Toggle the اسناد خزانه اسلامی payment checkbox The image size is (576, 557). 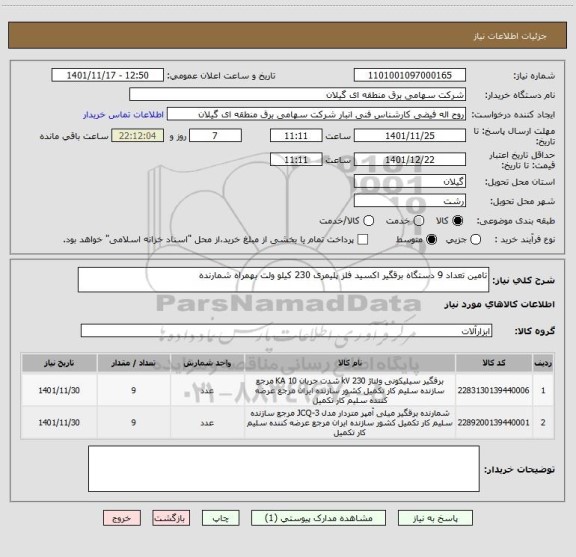[363, 240]
